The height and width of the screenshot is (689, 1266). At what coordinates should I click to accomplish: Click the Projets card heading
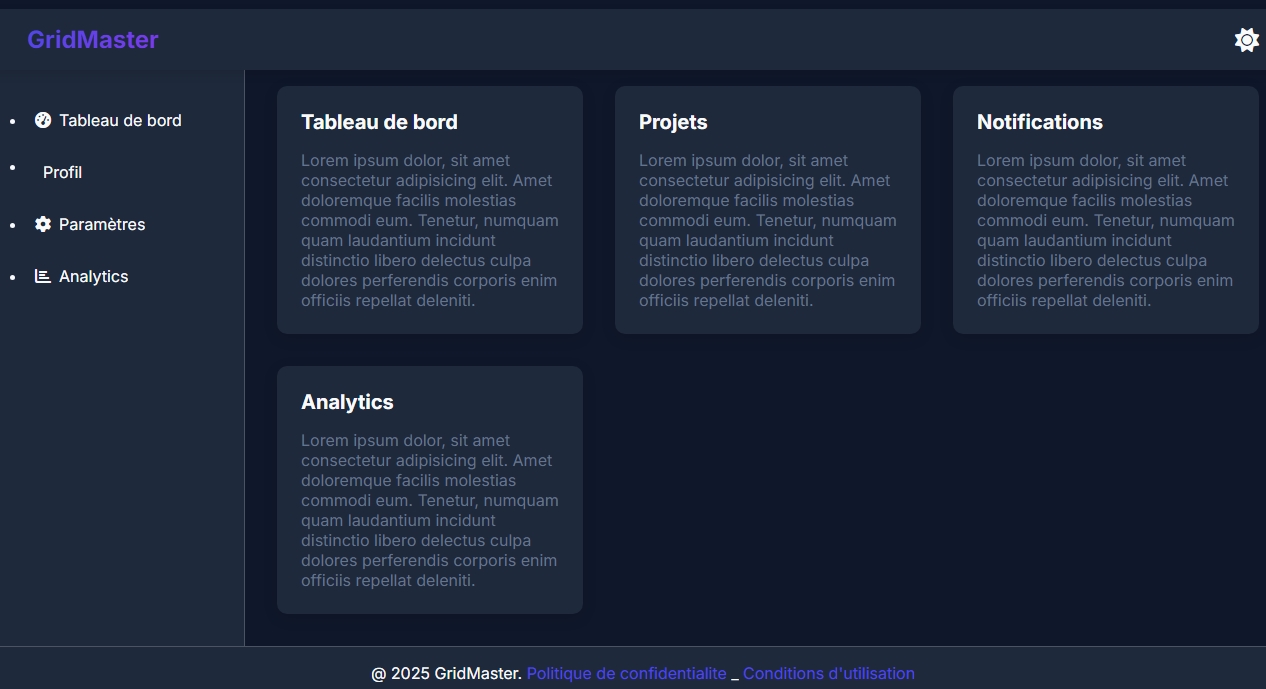click(673, 122)
